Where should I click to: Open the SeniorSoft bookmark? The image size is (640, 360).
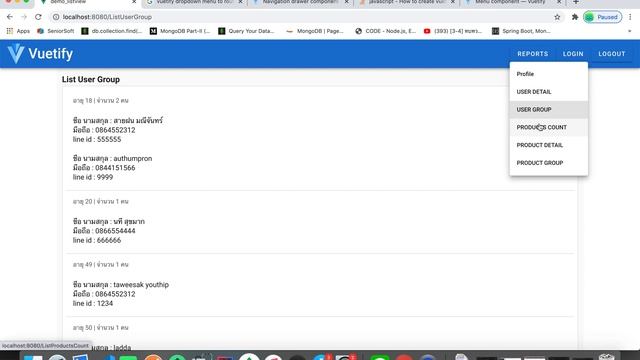[56, 31]
